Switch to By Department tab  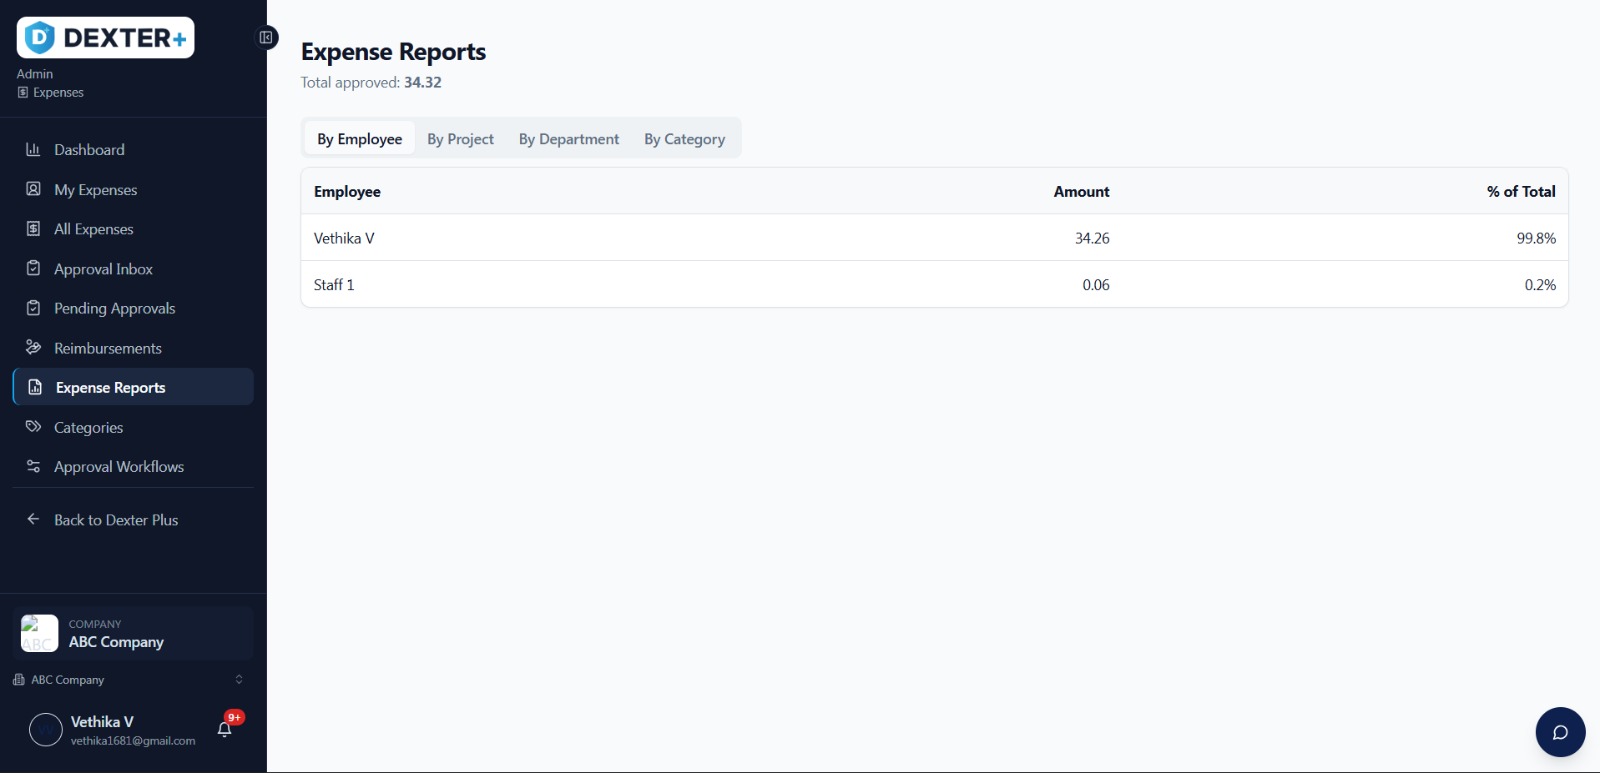tap(569, 139)
